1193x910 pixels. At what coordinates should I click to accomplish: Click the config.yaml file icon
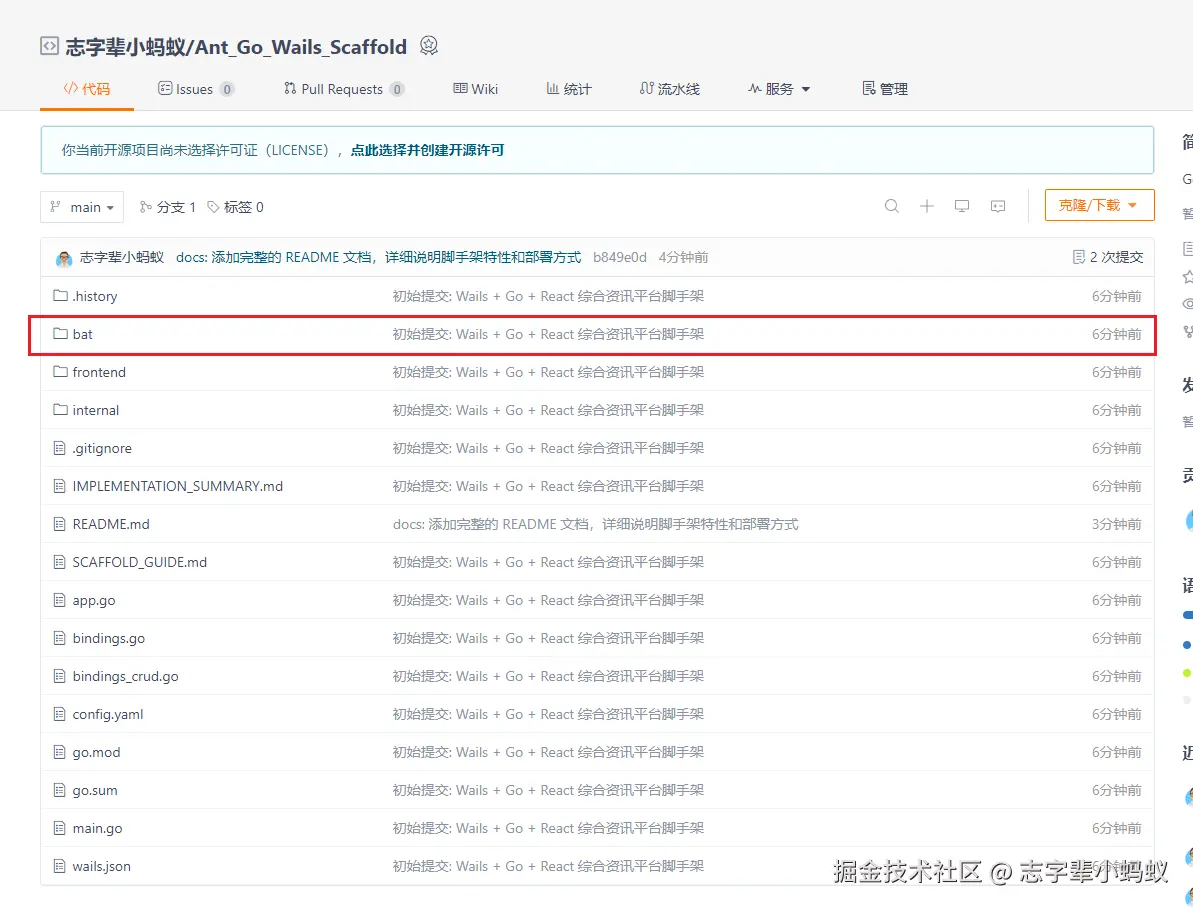pos(59,714)
